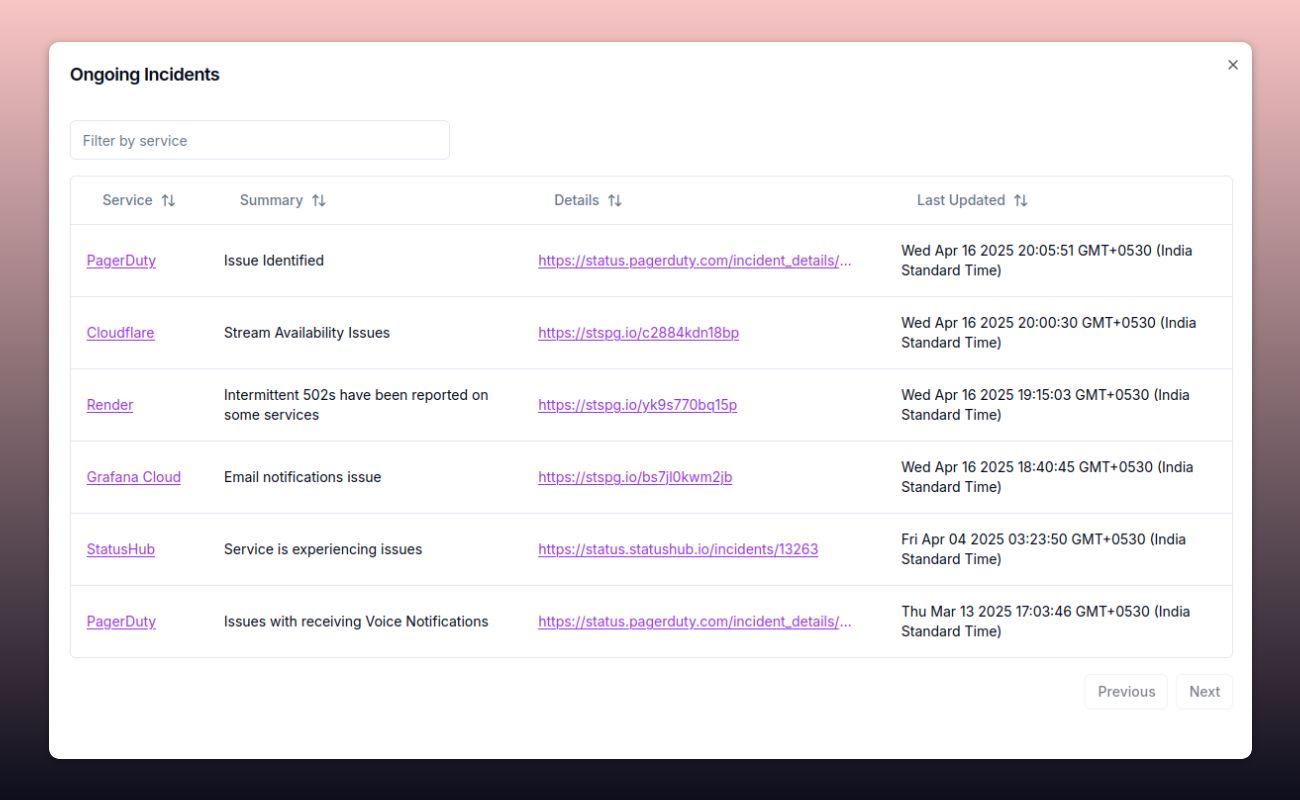Open stspg.io/bs7jl0kwm2jb details link
Viewport: 1300px width, 800px height.
tap(635, 477)
